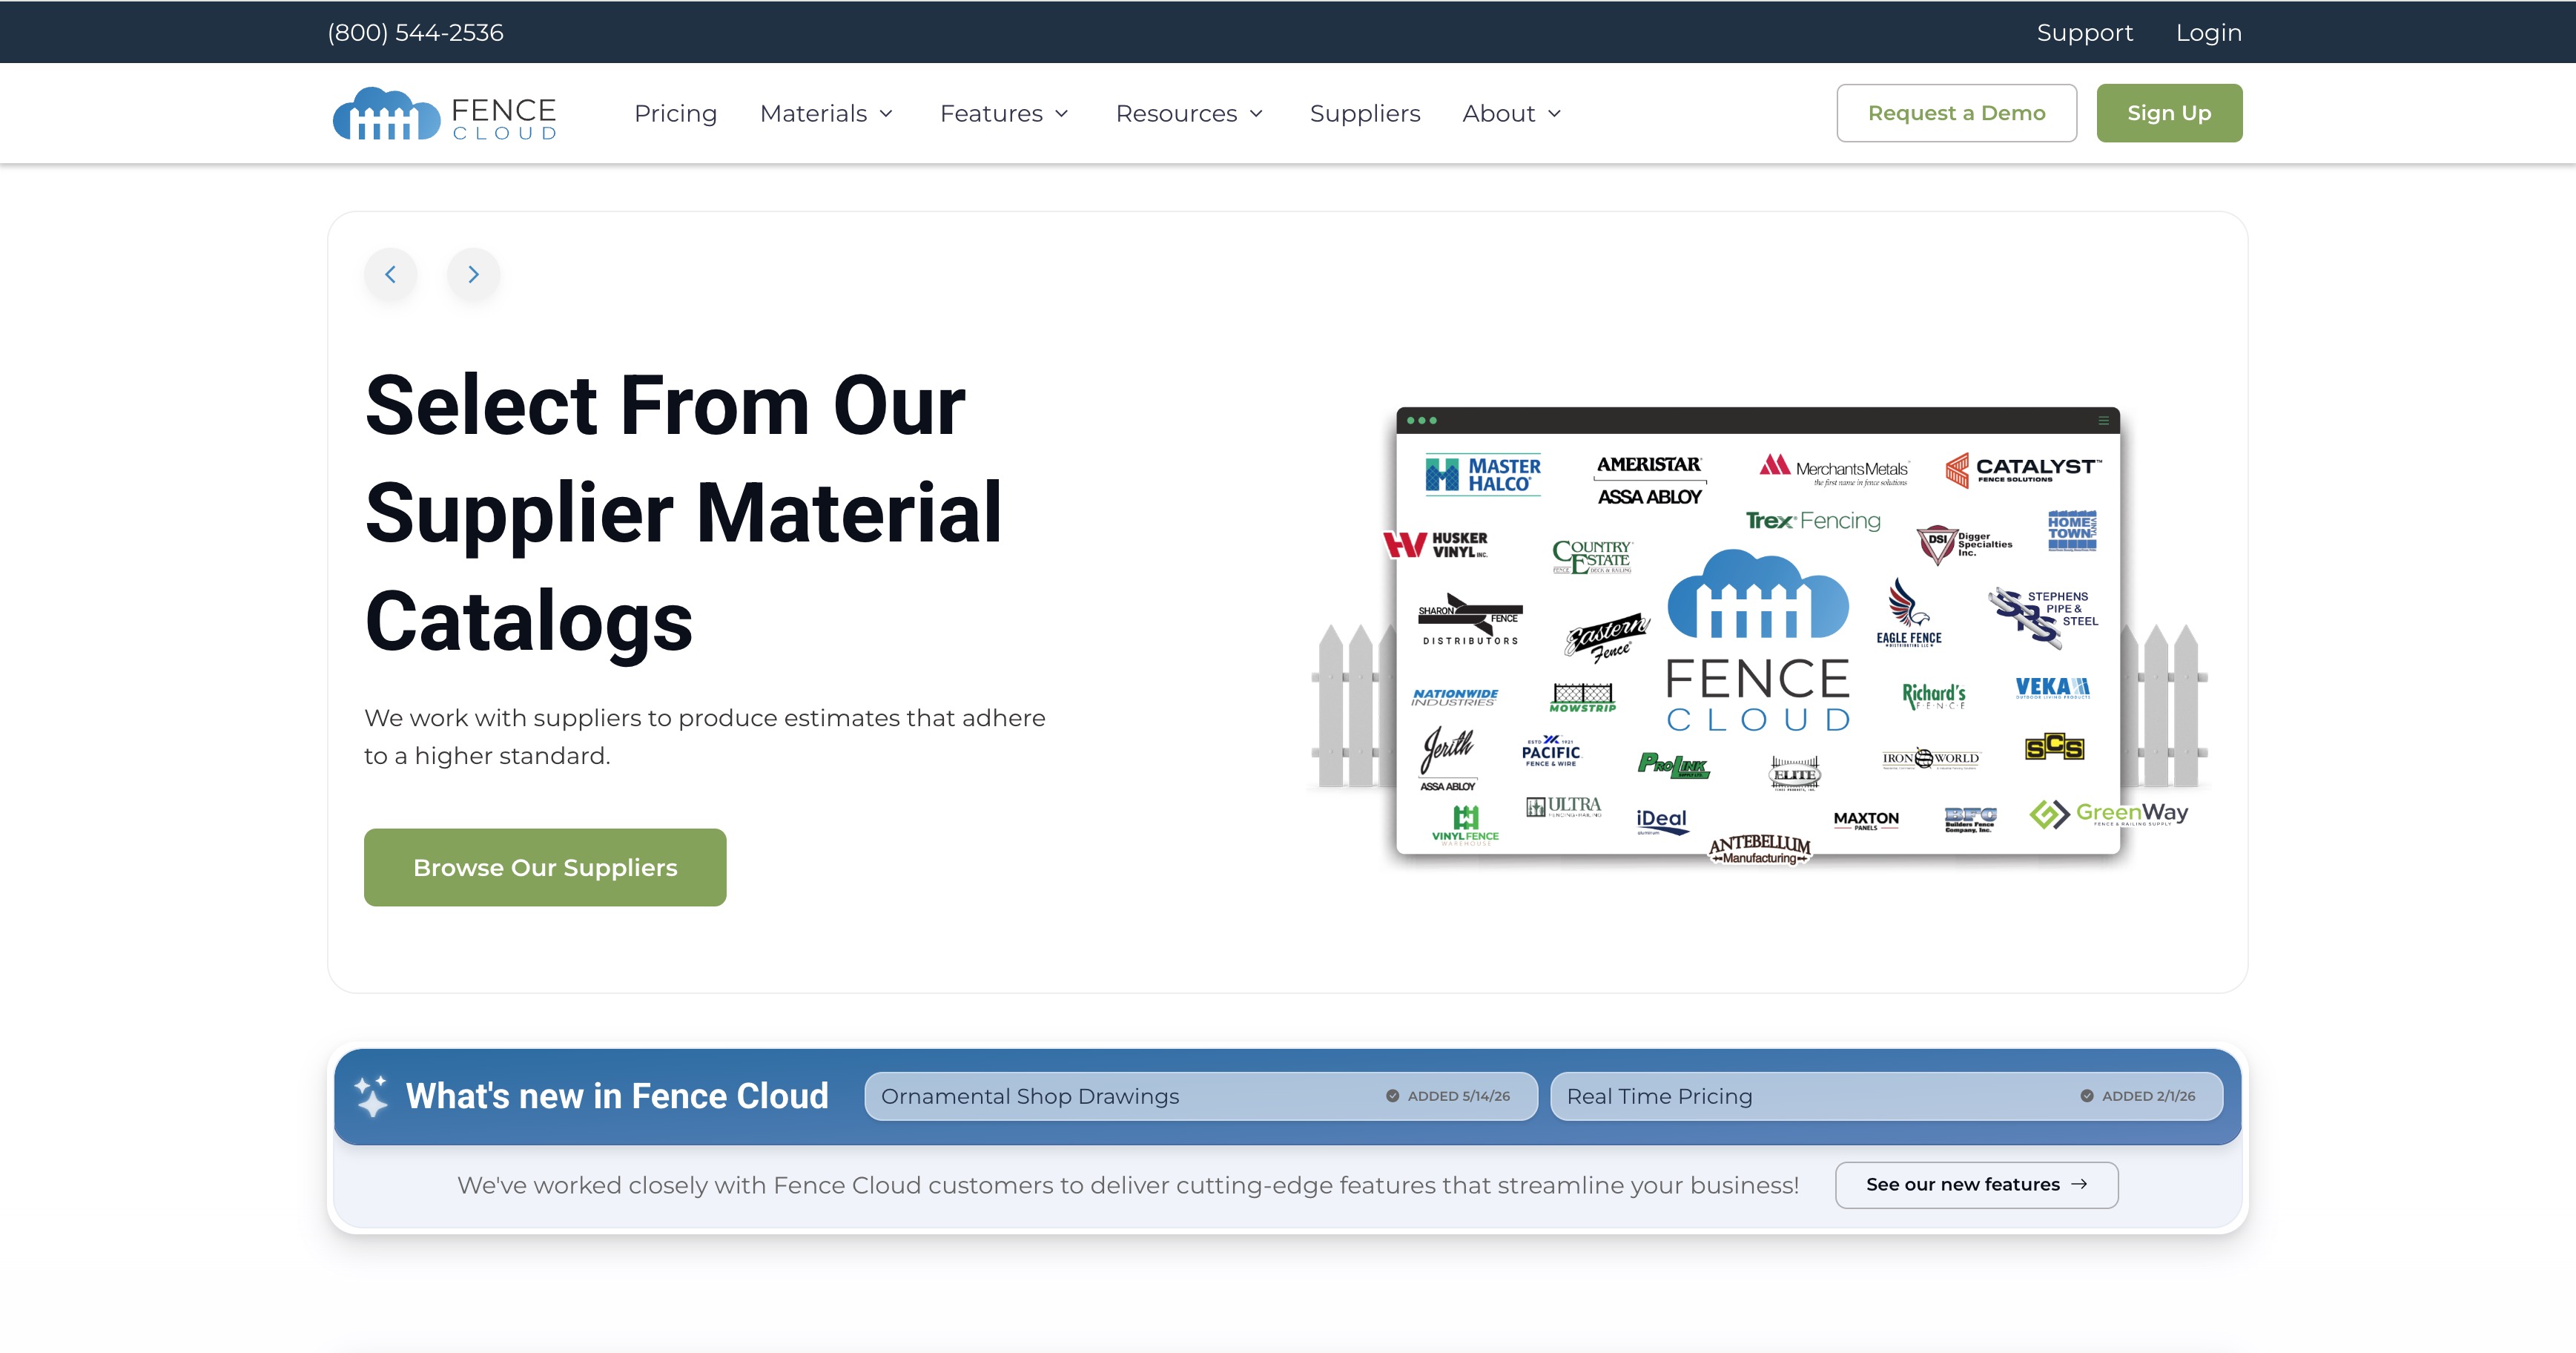2576x1353 pixels.
Task: Open the Pricing page
Action: [676, 114]
